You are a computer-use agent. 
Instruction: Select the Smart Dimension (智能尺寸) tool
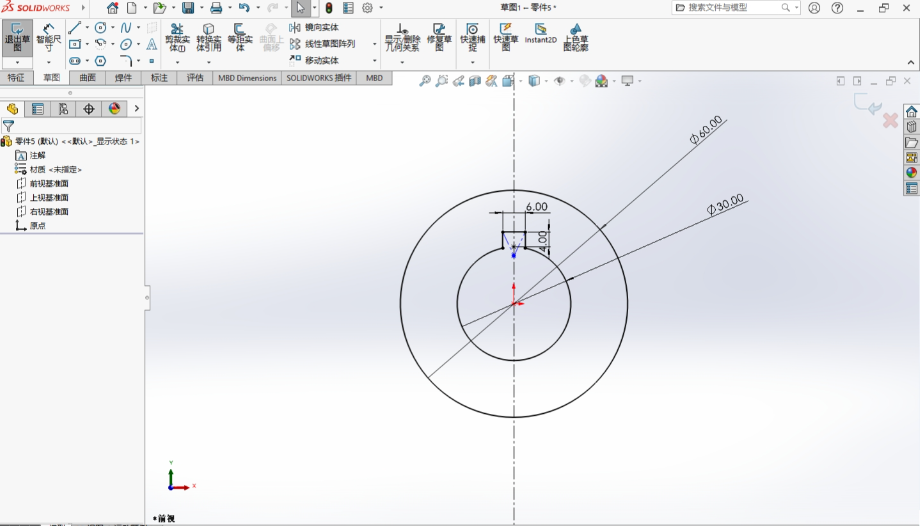tap(49, 38)
